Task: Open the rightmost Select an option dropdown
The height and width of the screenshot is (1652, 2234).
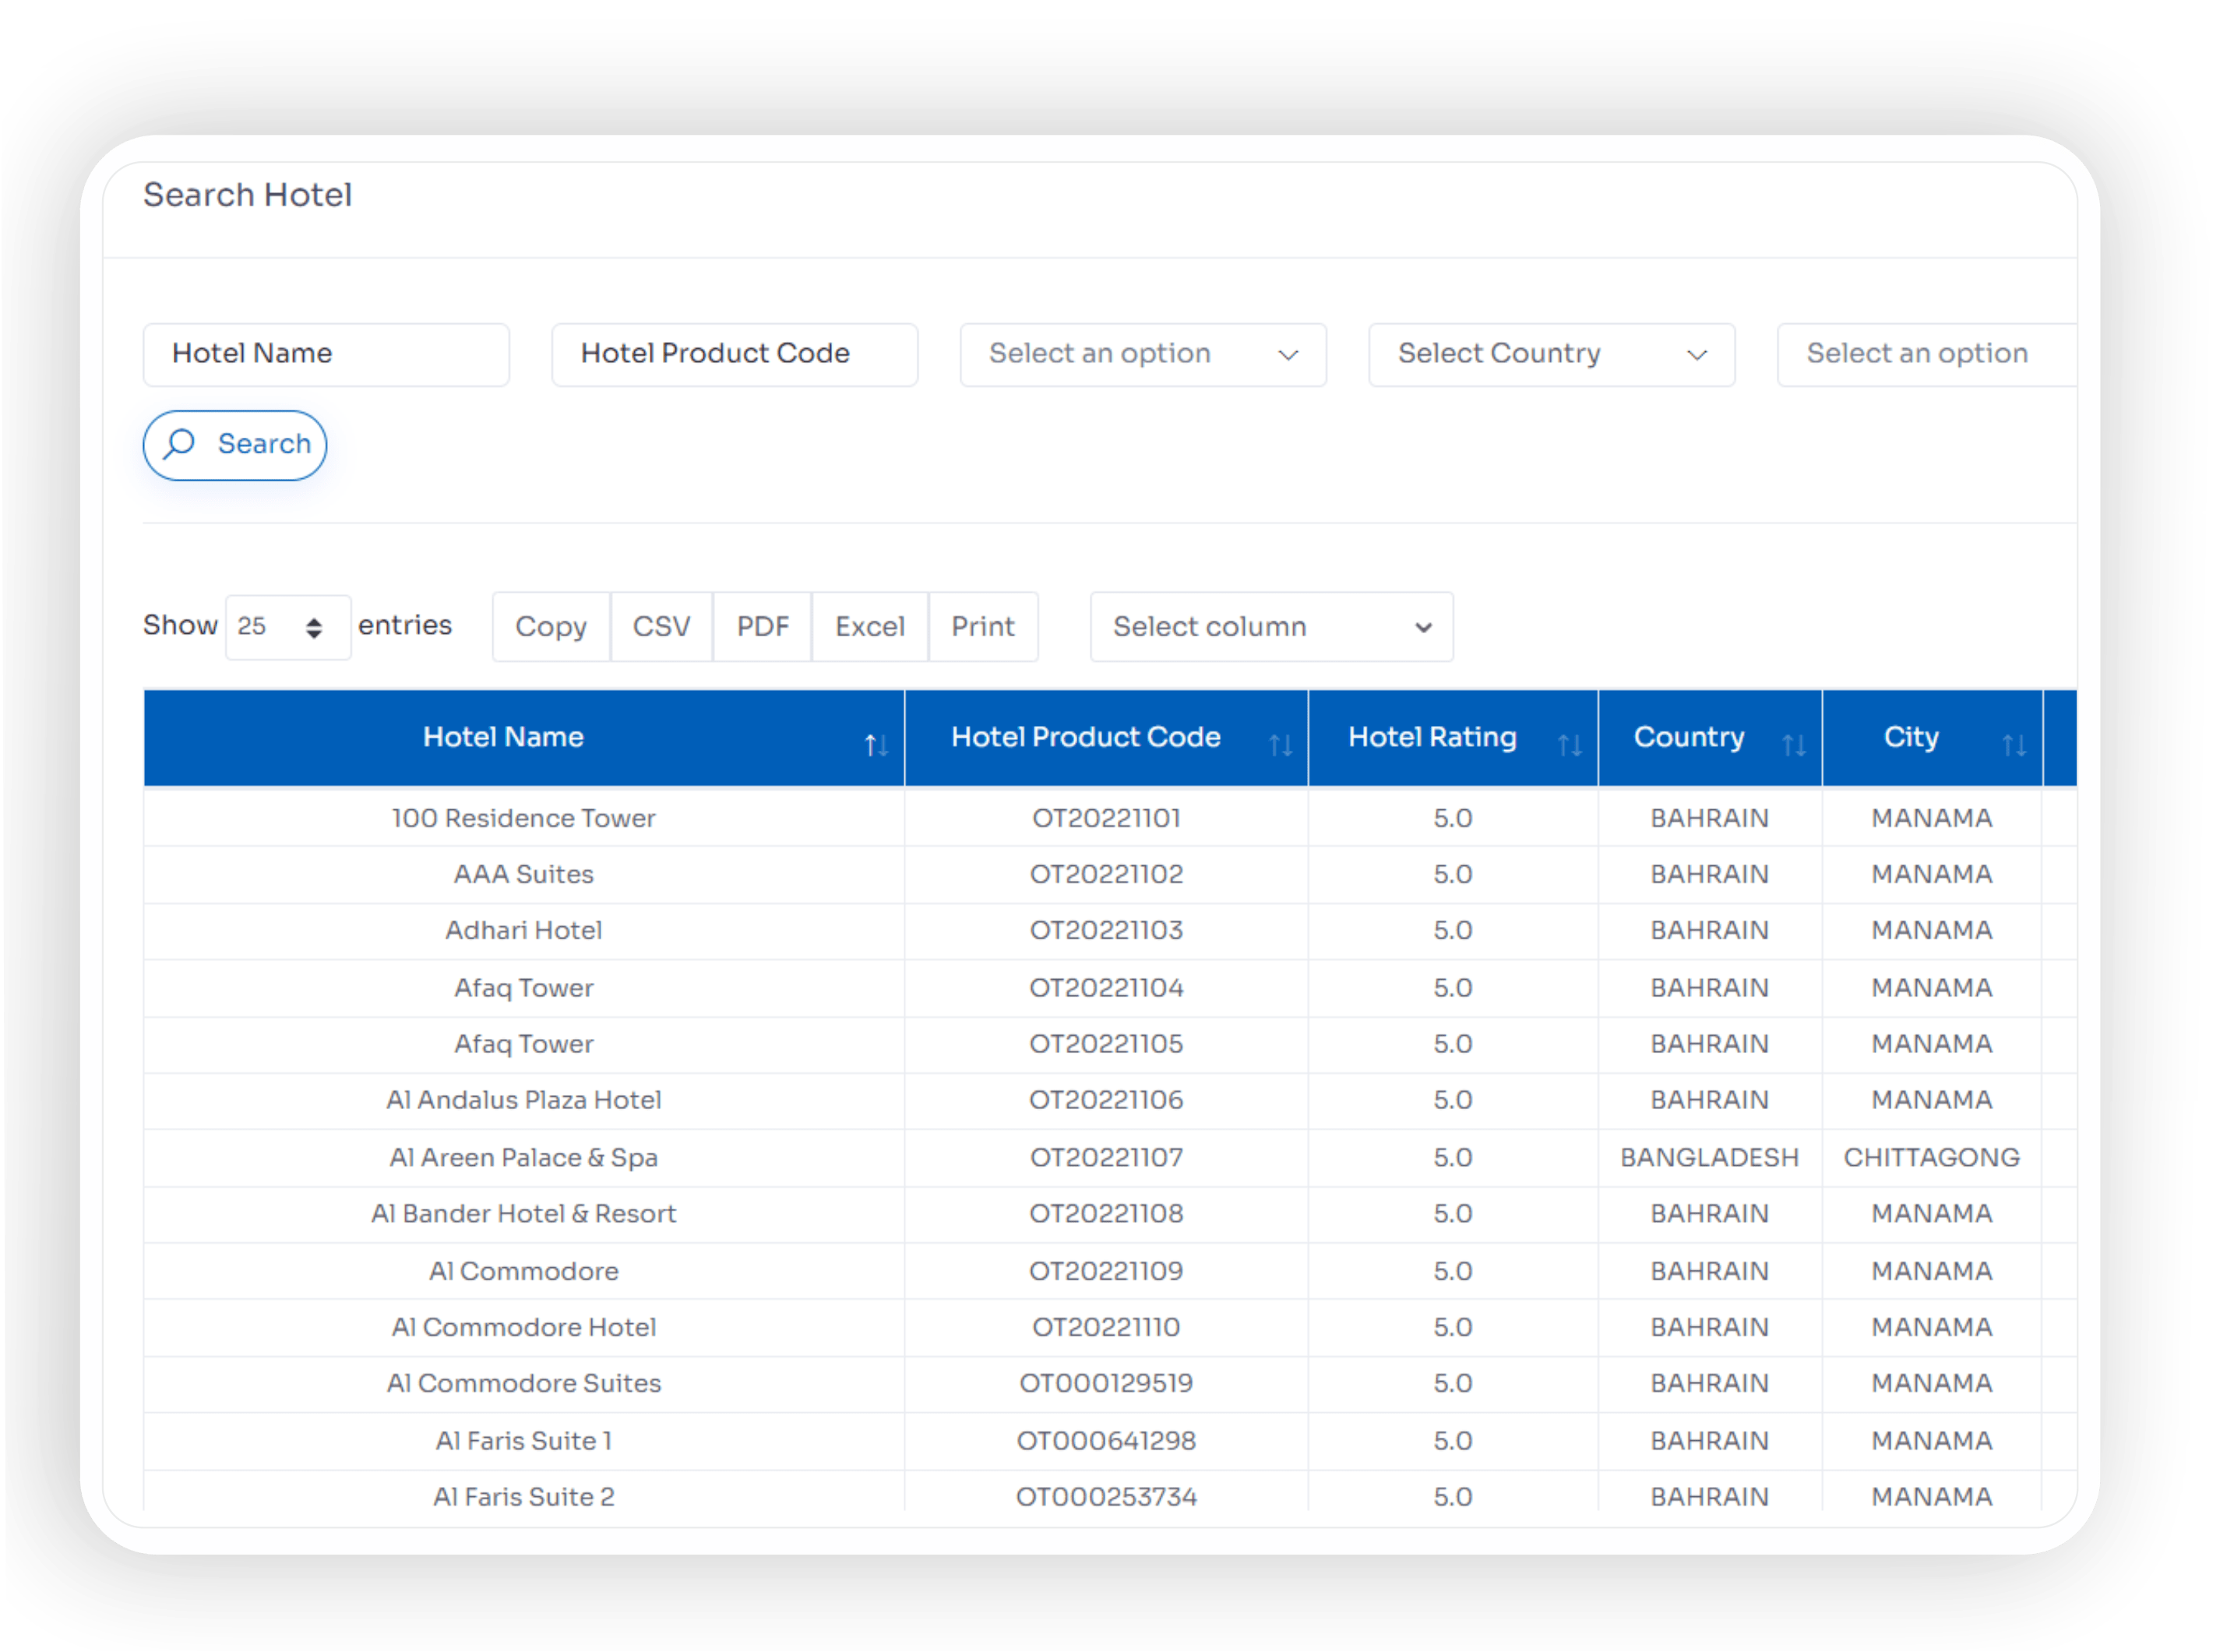Action: coord(1928,355)
